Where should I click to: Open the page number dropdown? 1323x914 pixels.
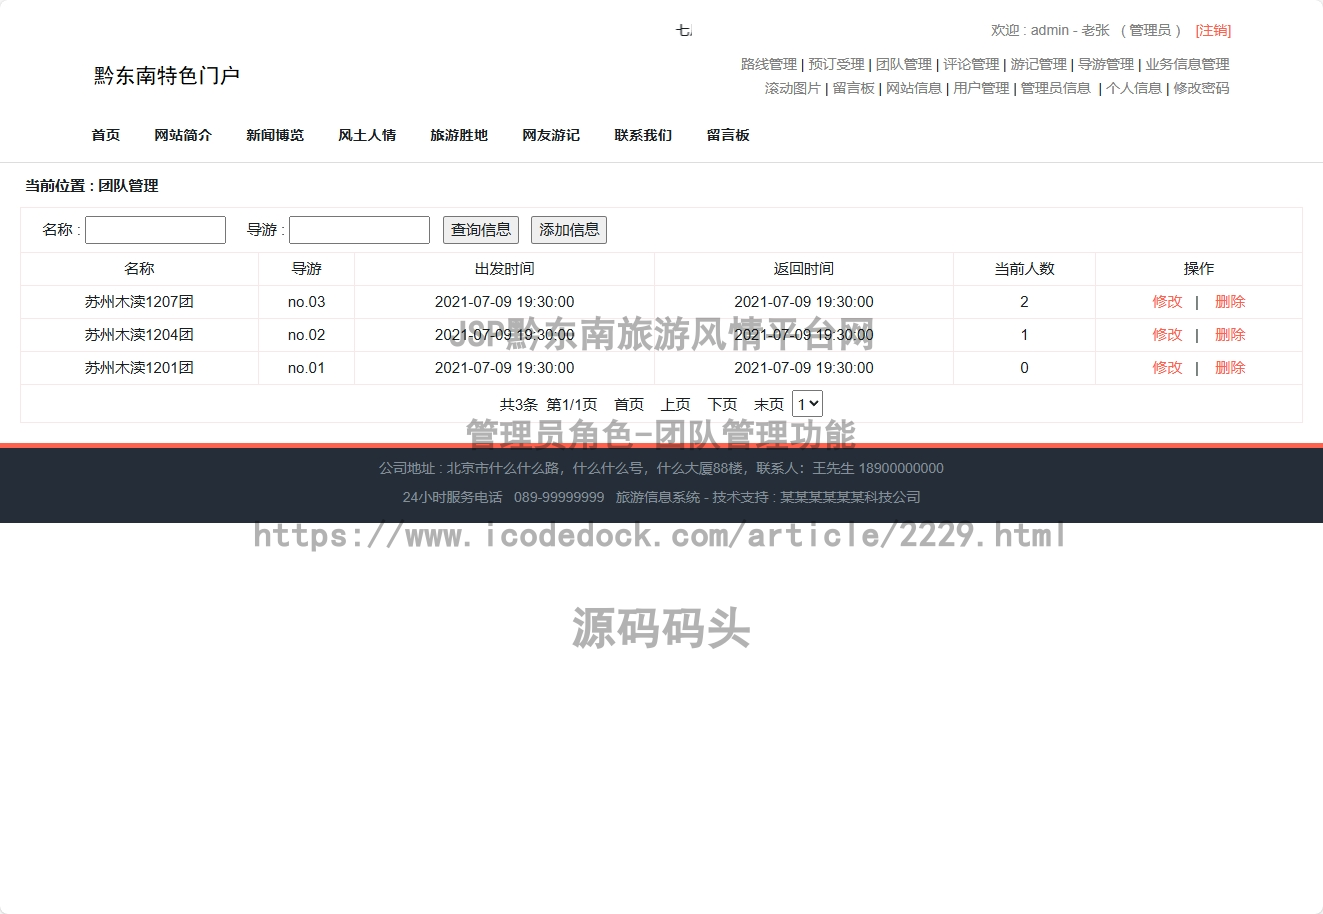click(x=807, y=404)
